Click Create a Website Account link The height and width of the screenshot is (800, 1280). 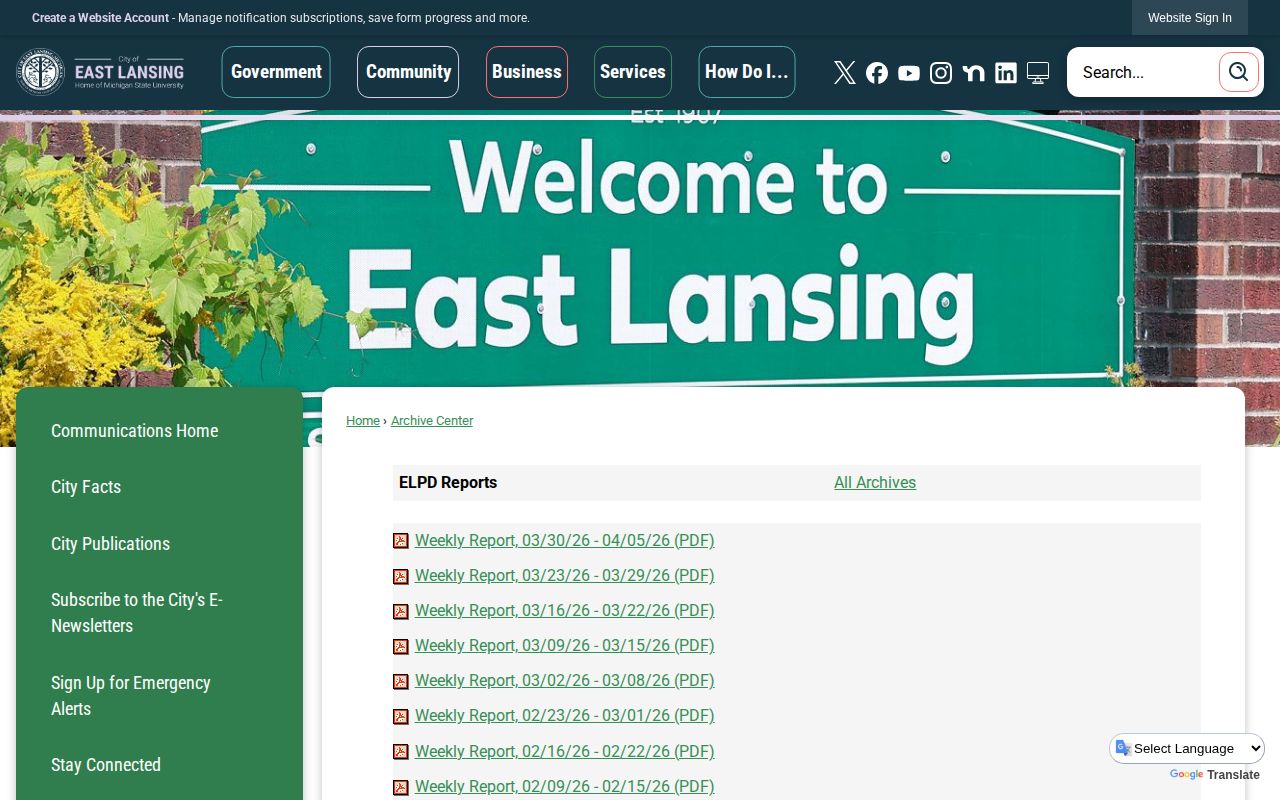(x=100, y=18)
